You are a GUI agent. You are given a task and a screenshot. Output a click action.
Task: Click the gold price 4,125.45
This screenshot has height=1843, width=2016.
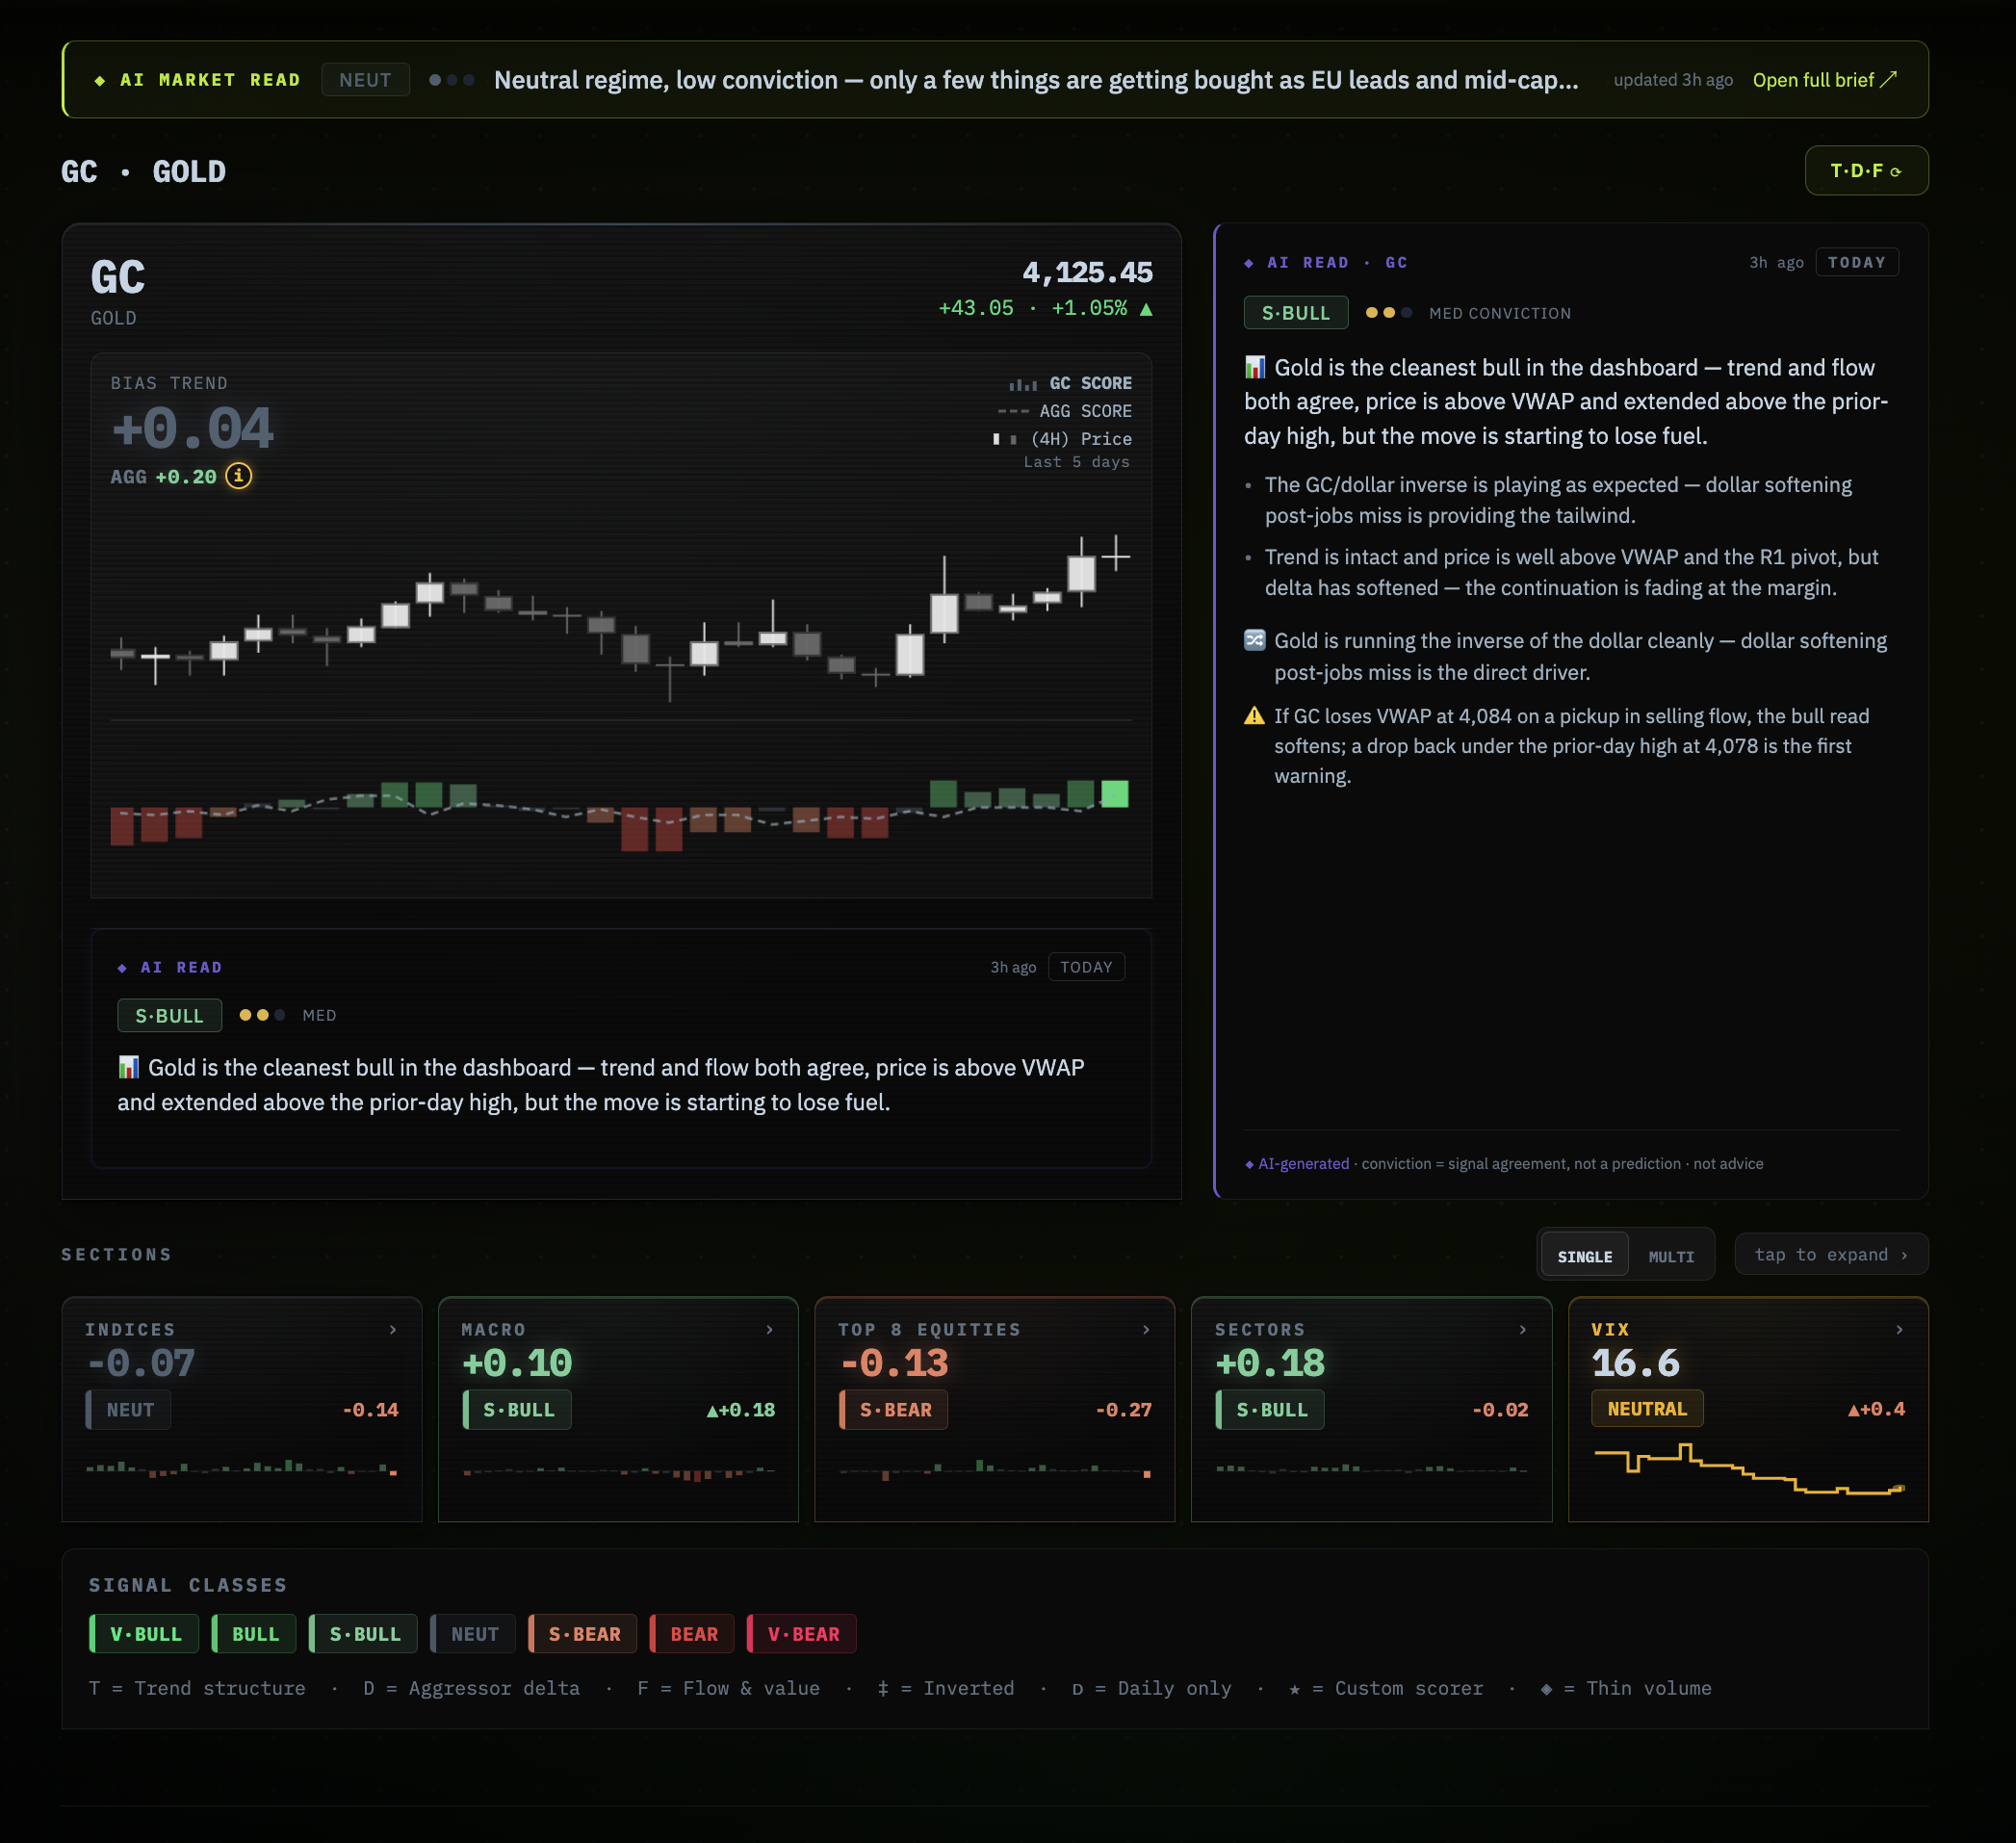coord(1088,272)
